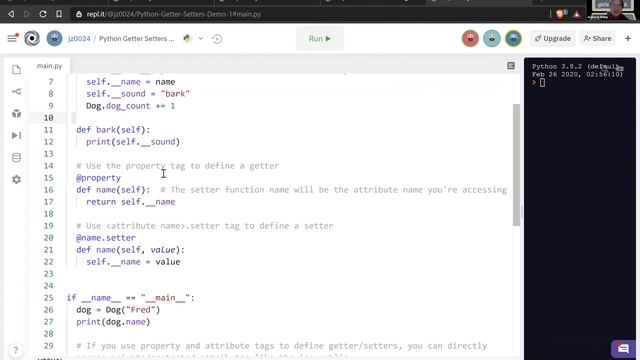This screenshot has width=640, height=360.
Task: Open the jz0024 profile link
Action: click(x=79, y=38)
